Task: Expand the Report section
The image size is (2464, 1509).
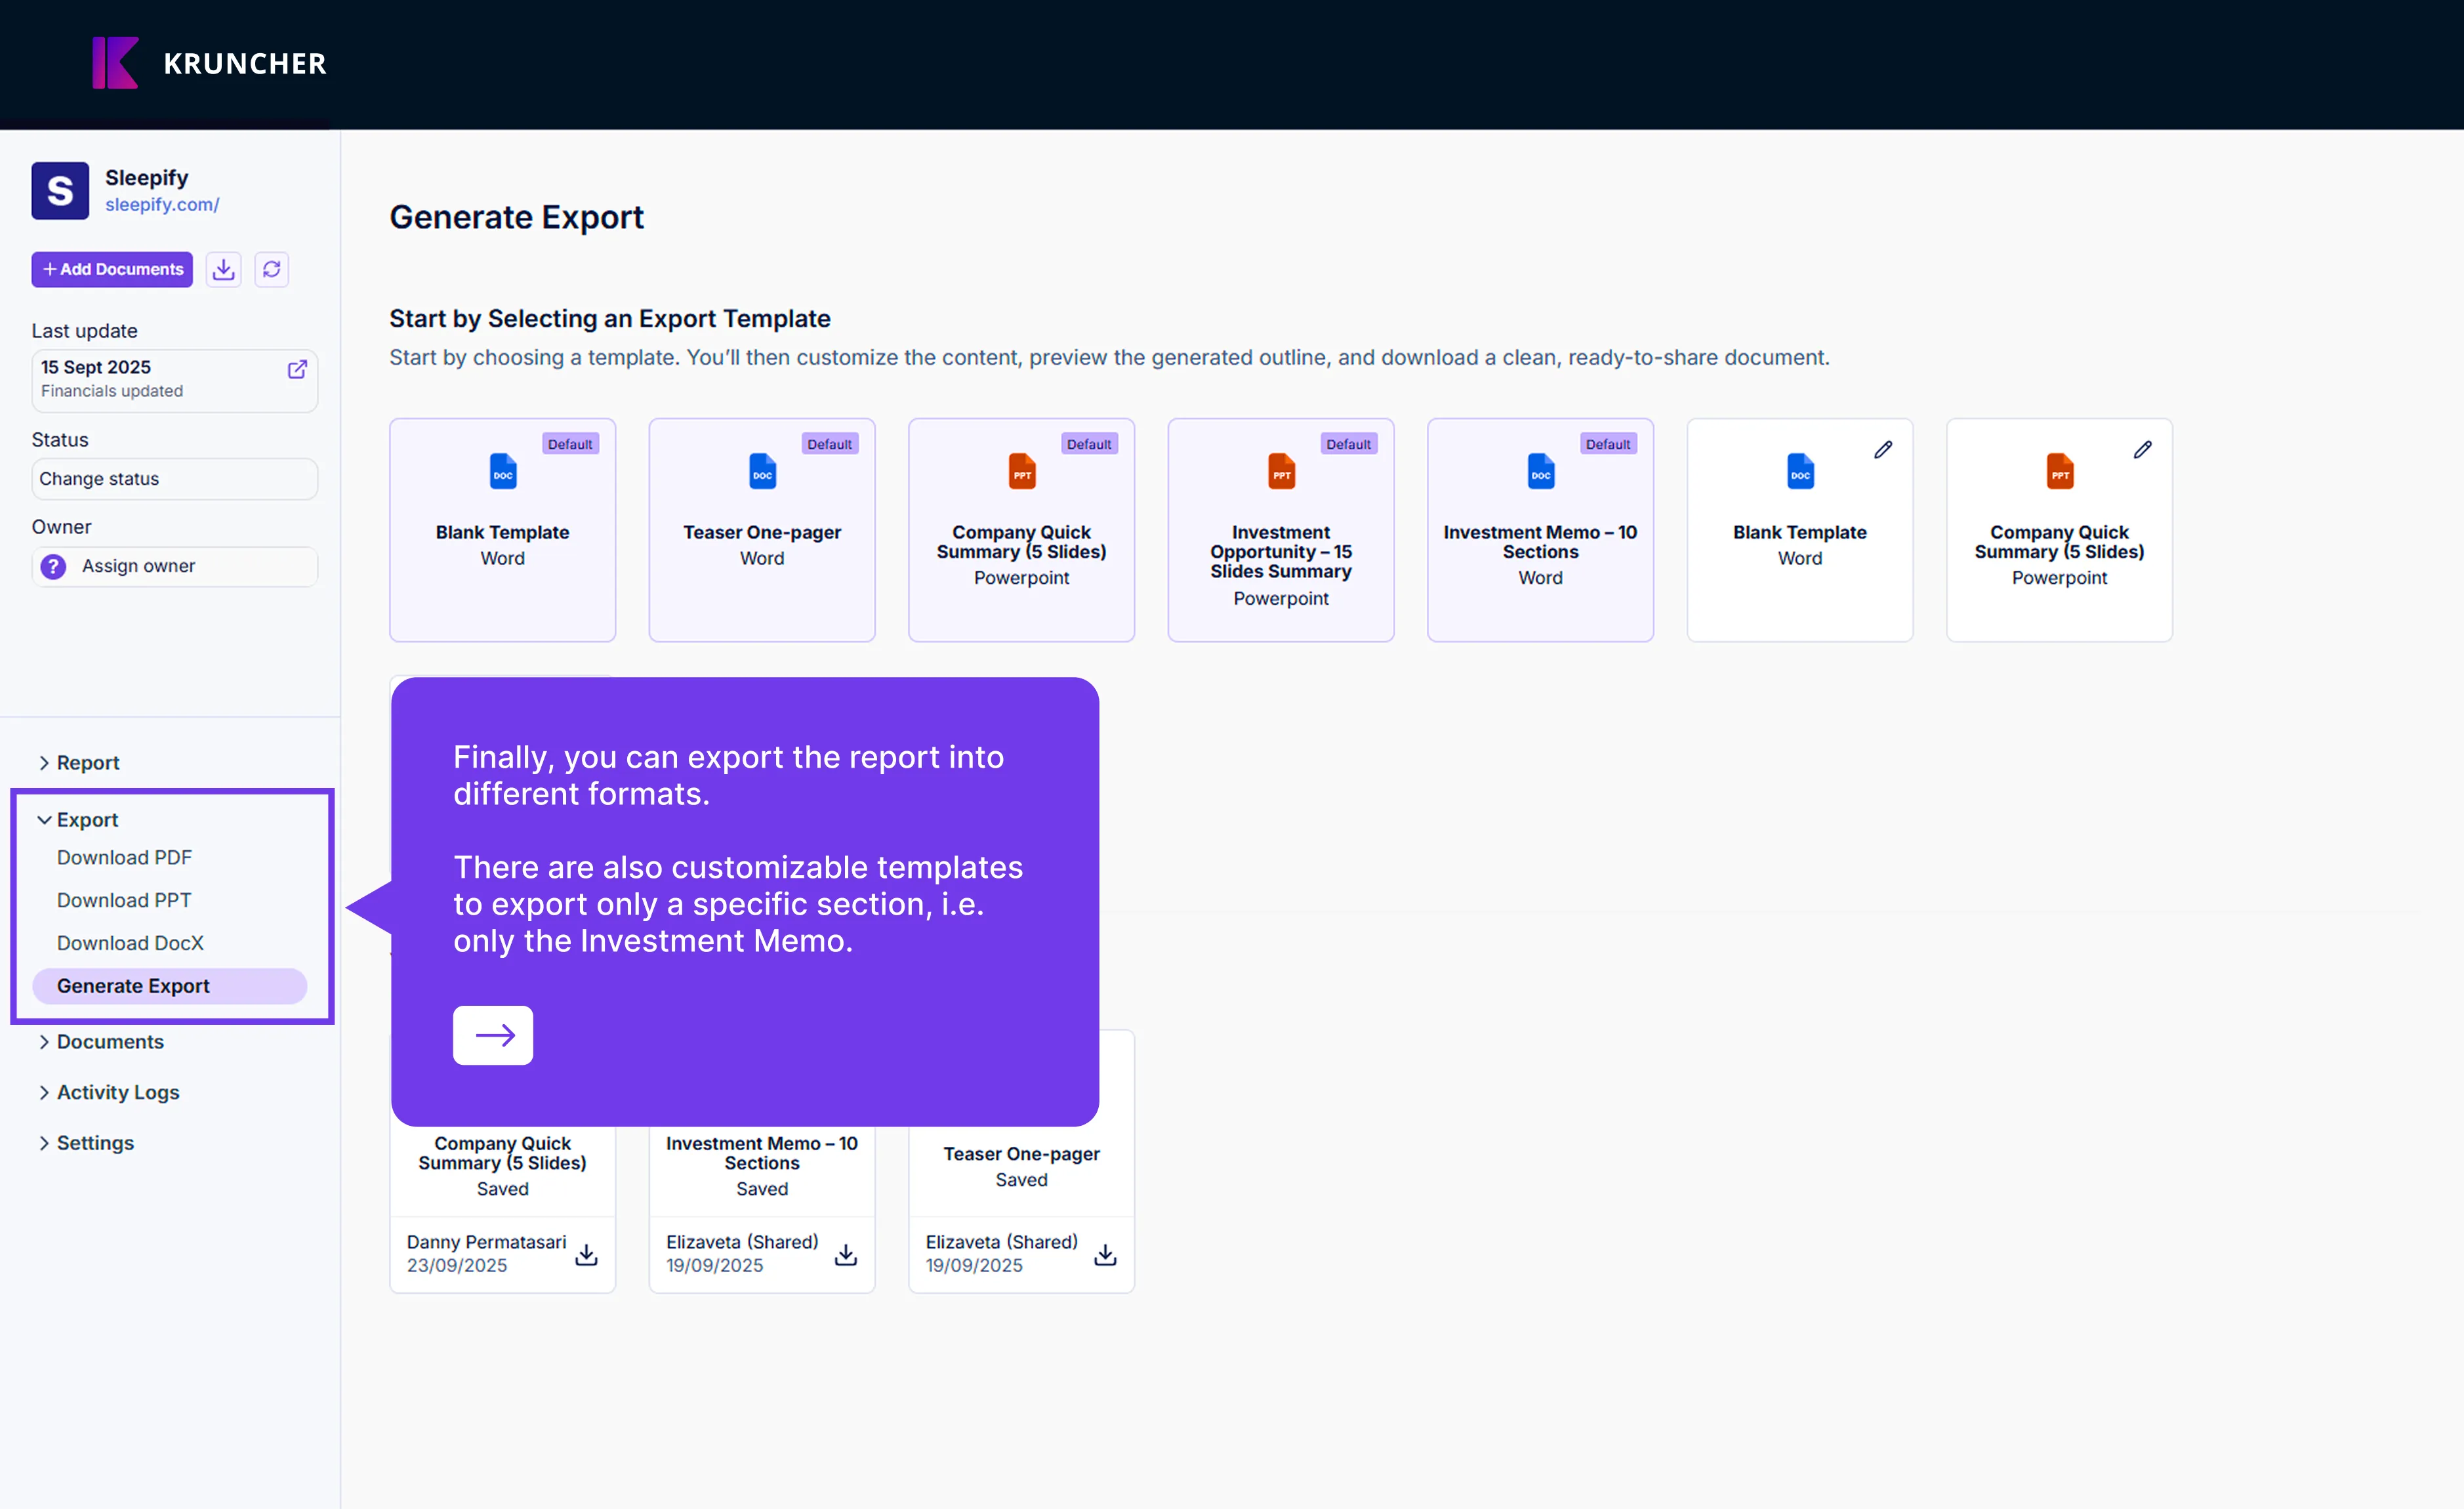Action: click(87, 762)
